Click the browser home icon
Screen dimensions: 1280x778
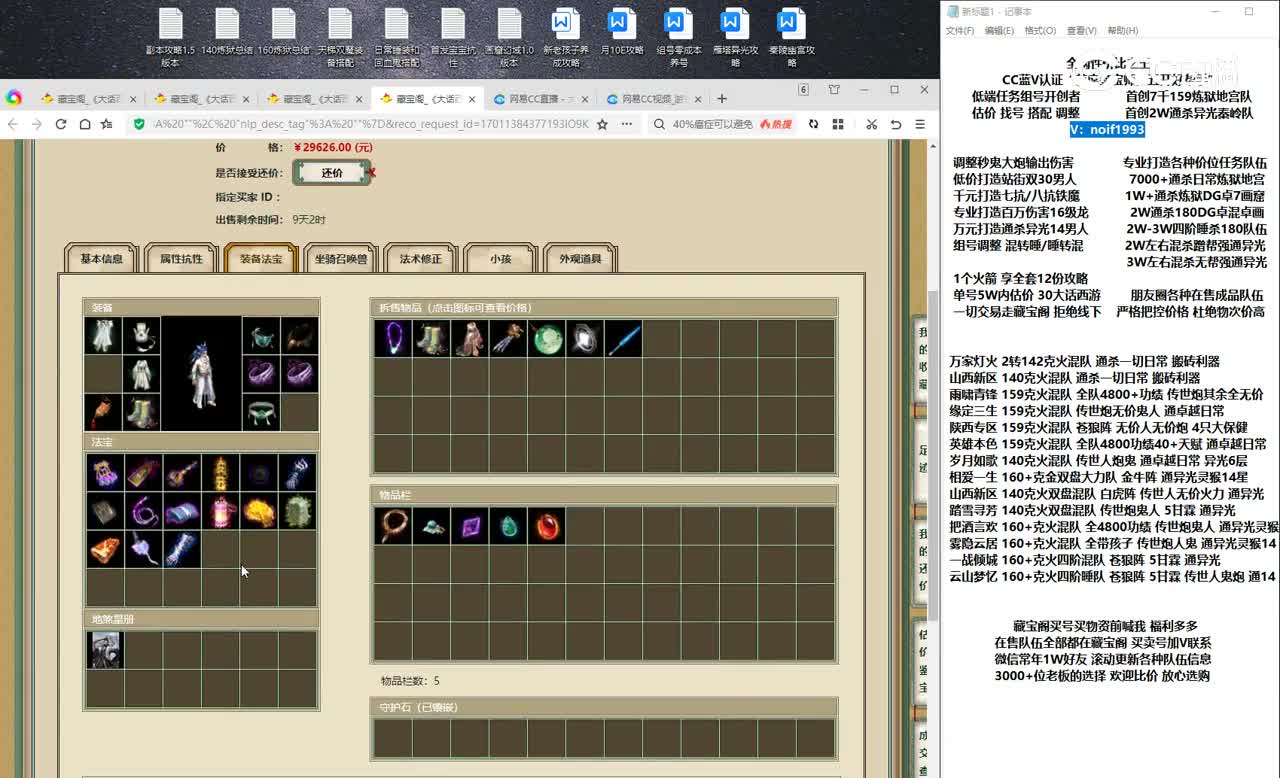(85, 124)
